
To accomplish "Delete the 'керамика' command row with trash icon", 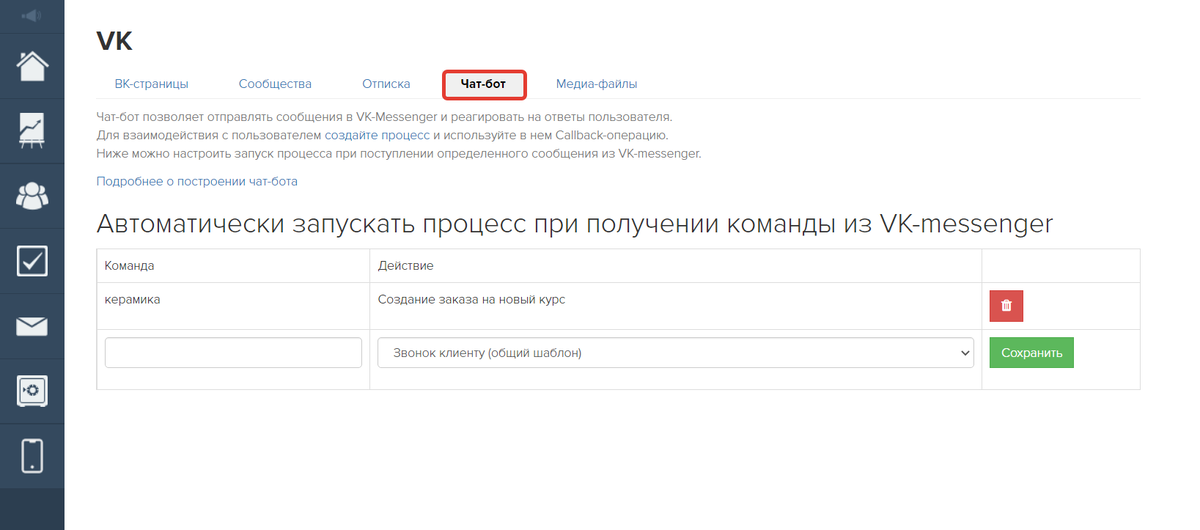I will coord(1006,306).
